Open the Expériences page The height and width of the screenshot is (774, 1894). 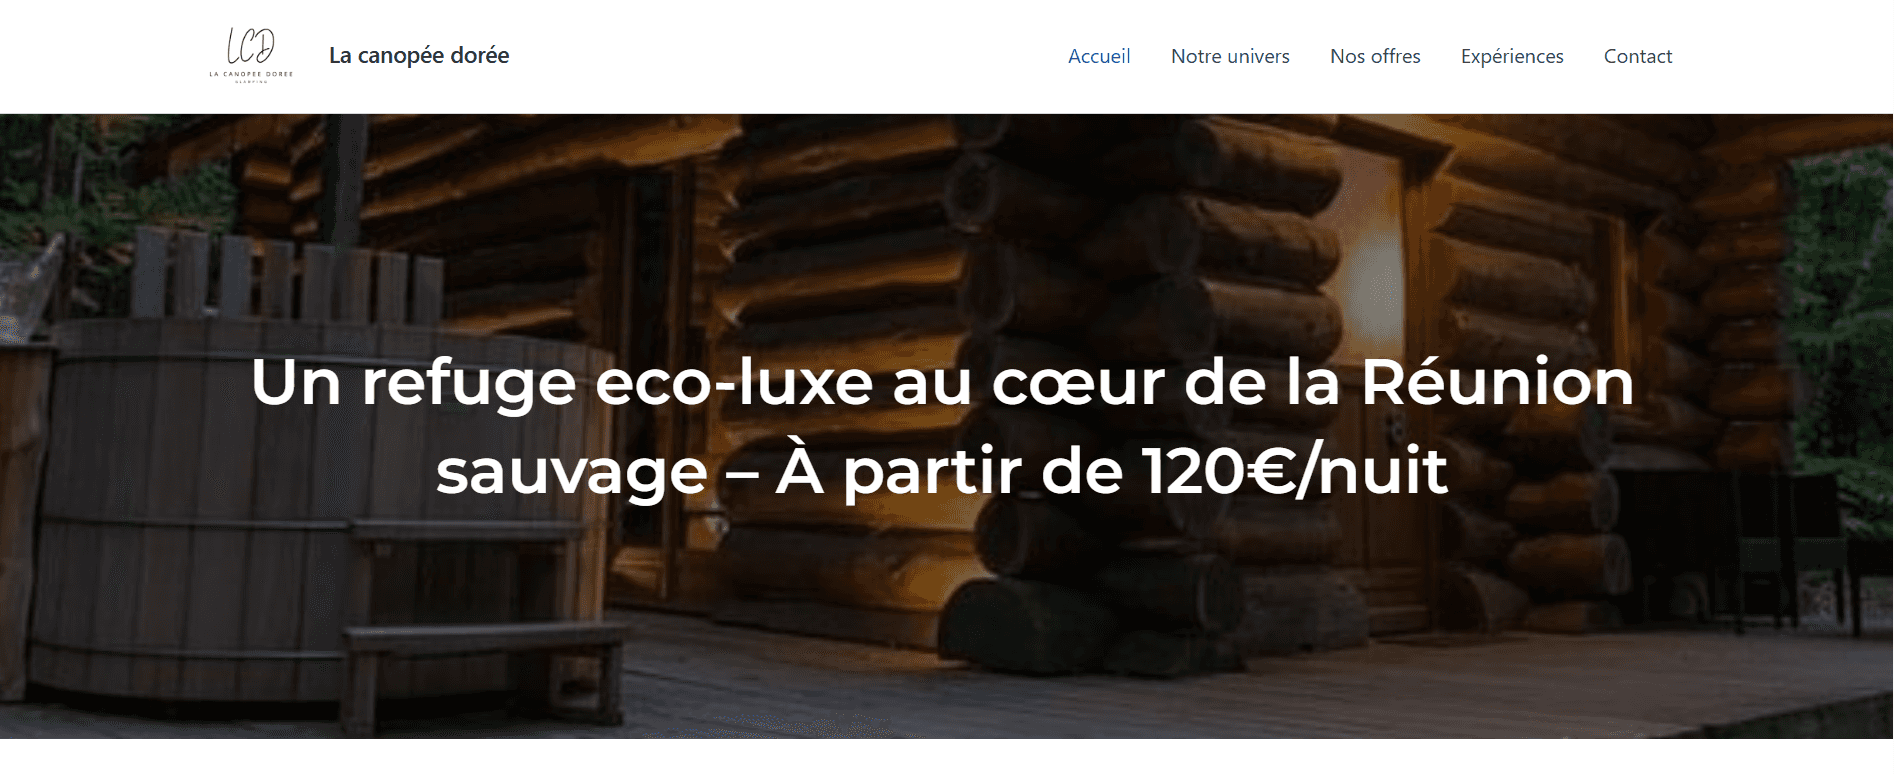coord(1512,56)
